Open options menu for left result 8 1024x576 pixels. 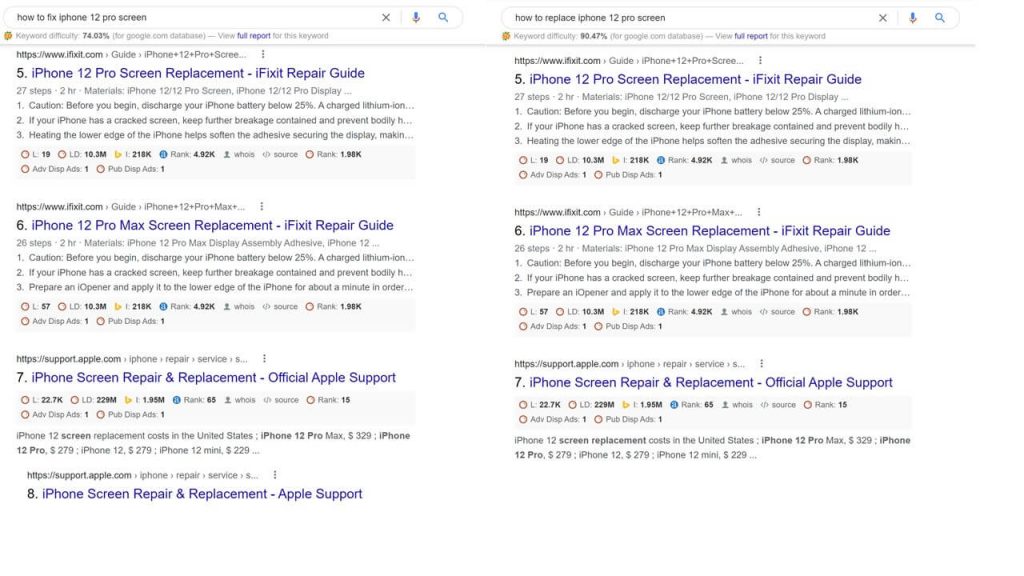275,475
